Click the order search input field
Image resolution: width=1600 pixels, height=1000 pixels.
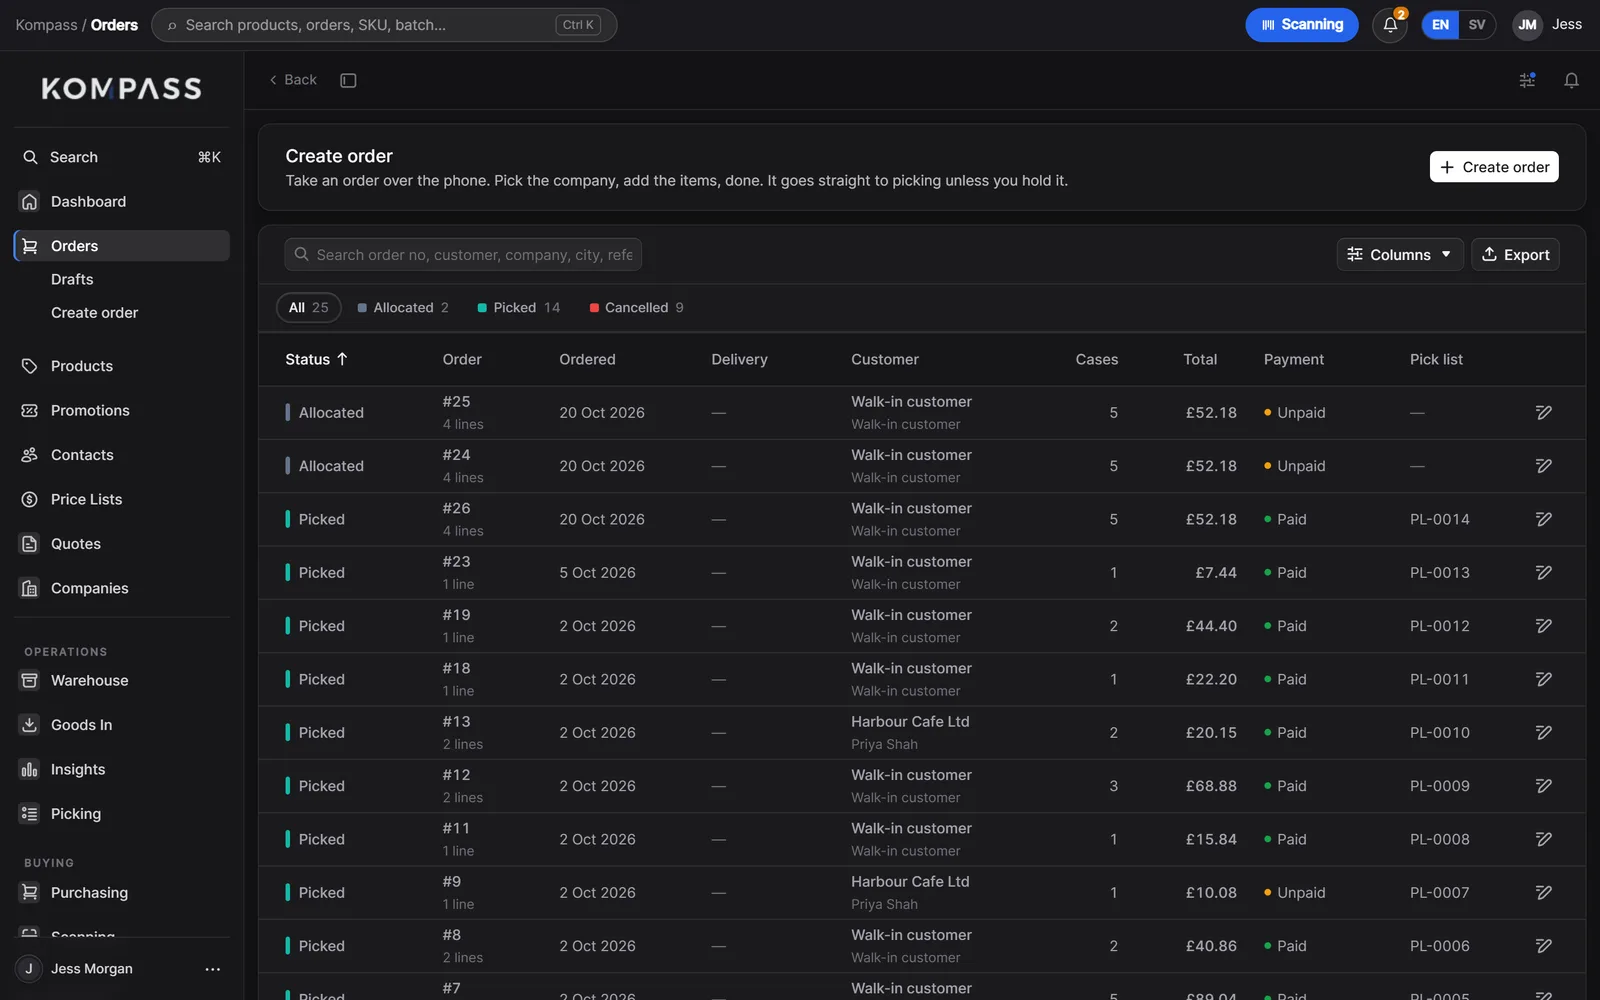click(463, 255)
